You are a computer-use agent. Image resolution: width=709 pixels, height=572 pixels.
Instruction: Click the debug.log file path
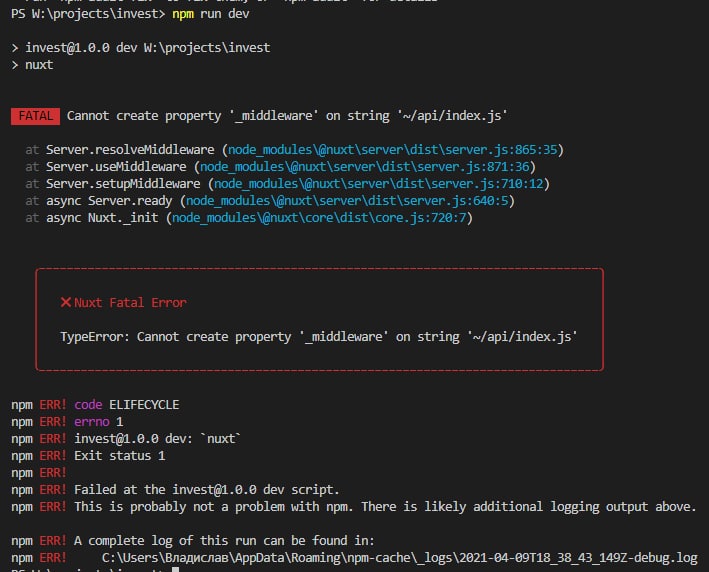point(400,558)
